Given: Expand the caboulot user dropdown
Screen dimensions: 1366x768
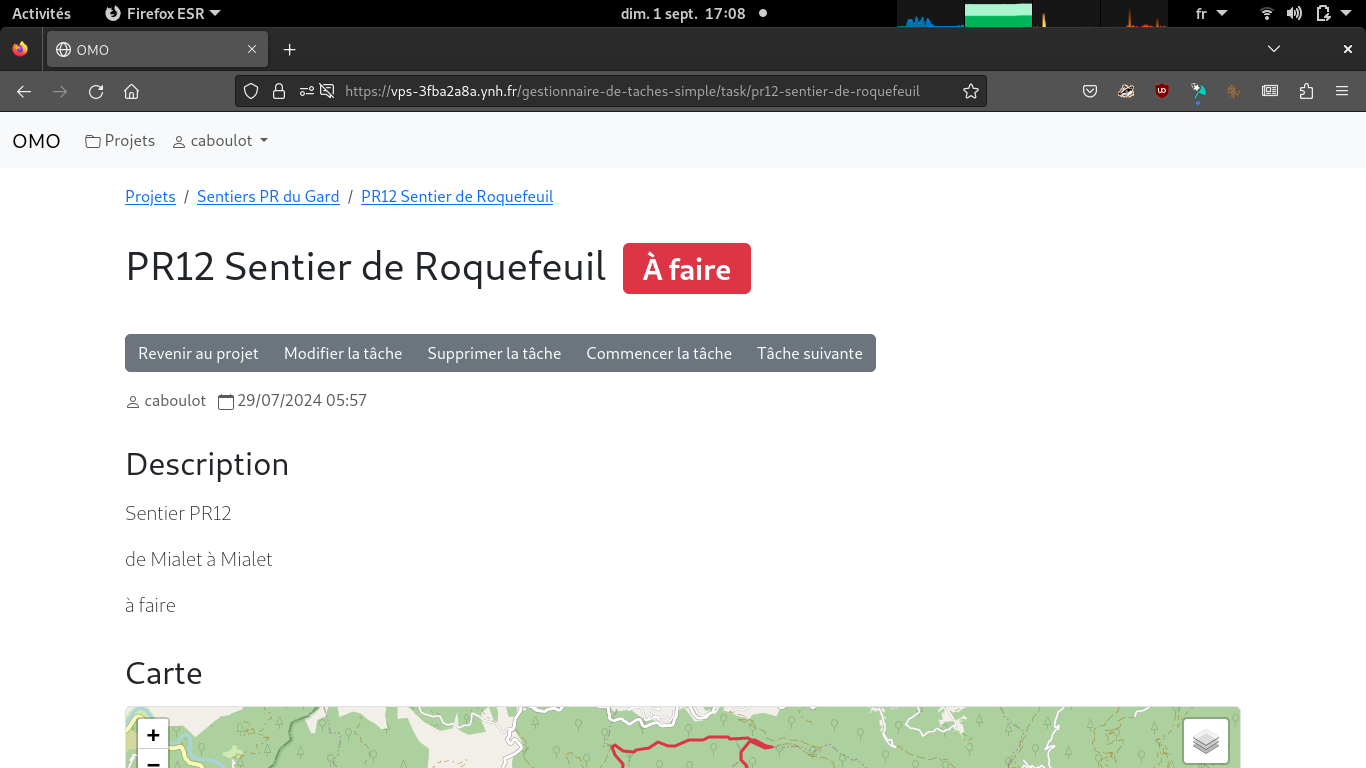Looking at the screenshot, I should pos(221,141).
